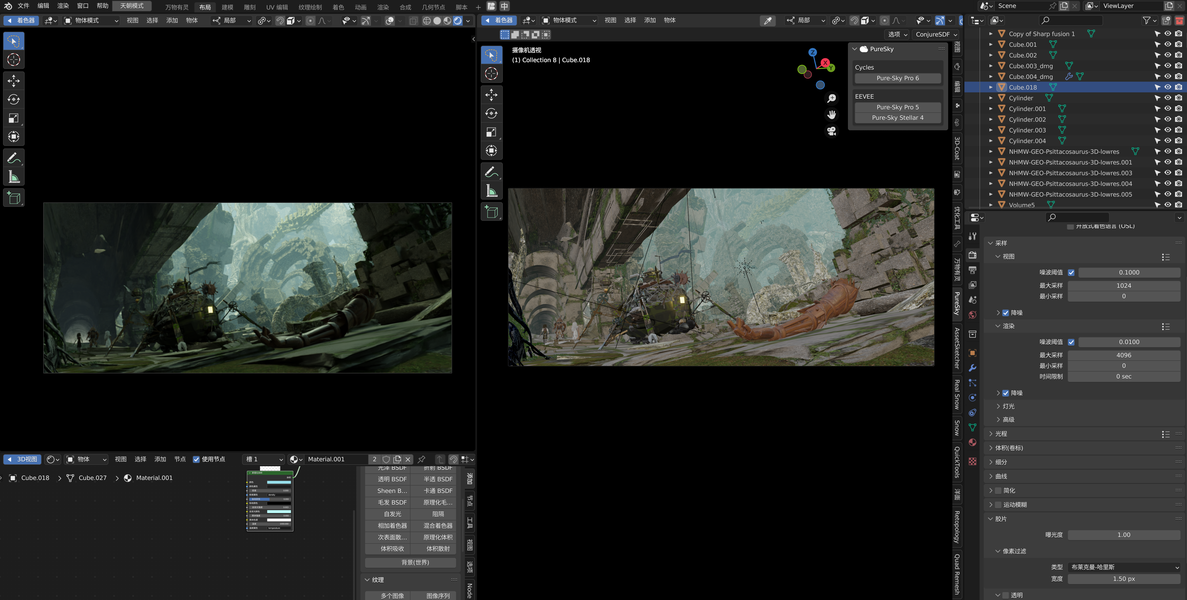Open the ConjureSDF dropdown
Screen dimensions: 1187x600
[936, 35]
